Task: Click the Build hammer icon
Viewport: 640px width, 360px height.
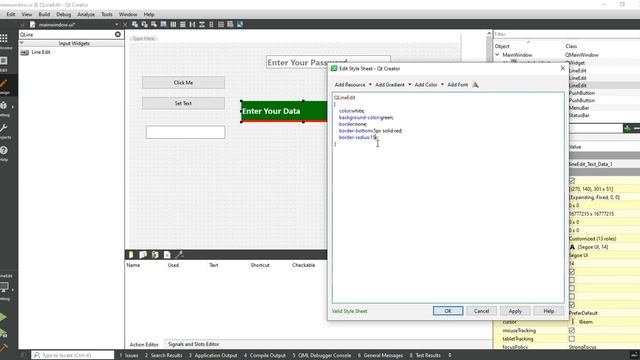Action: click(3, 348)
